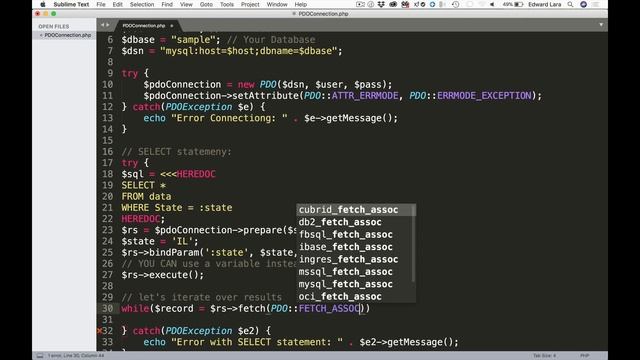Choose mssql_fetch_assoc from autocomplete list
Screen dimensions: 640x360
(356, 272)
